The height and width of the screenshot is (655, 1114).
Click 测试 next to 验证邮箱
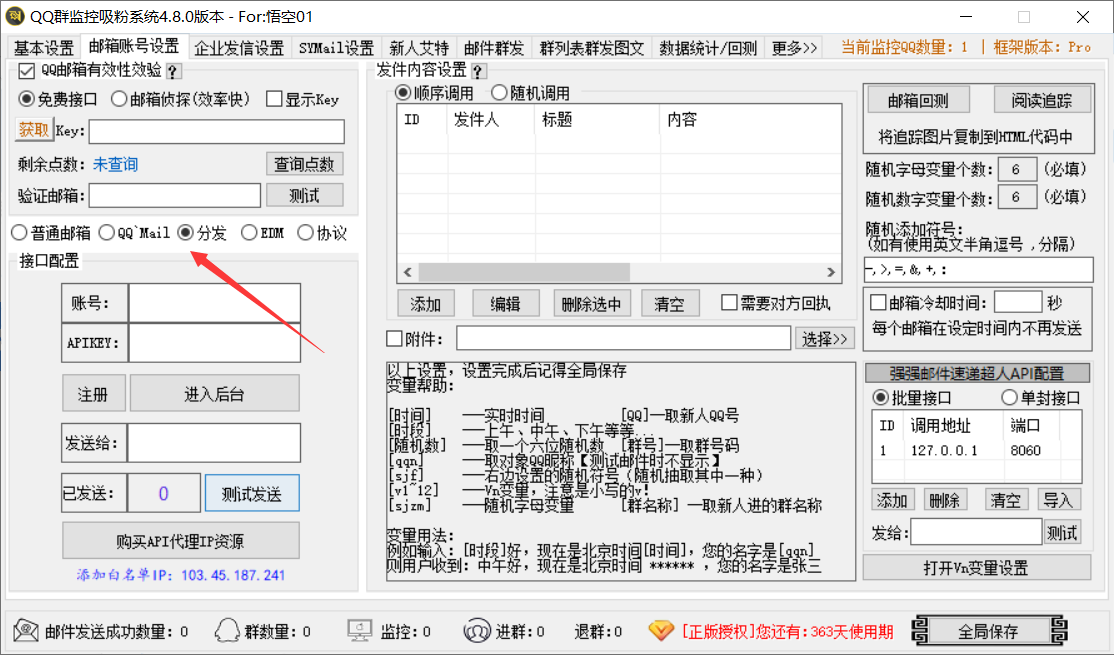pos(305,195)
